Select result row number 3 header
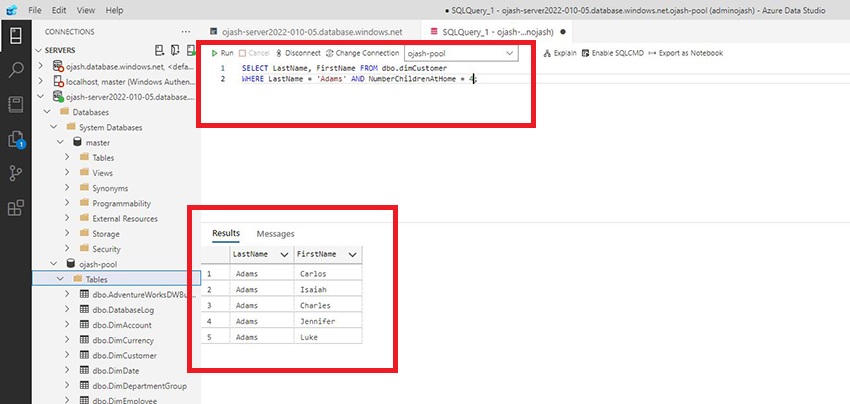Screen dimensions: 850x404 pos(215,305)
